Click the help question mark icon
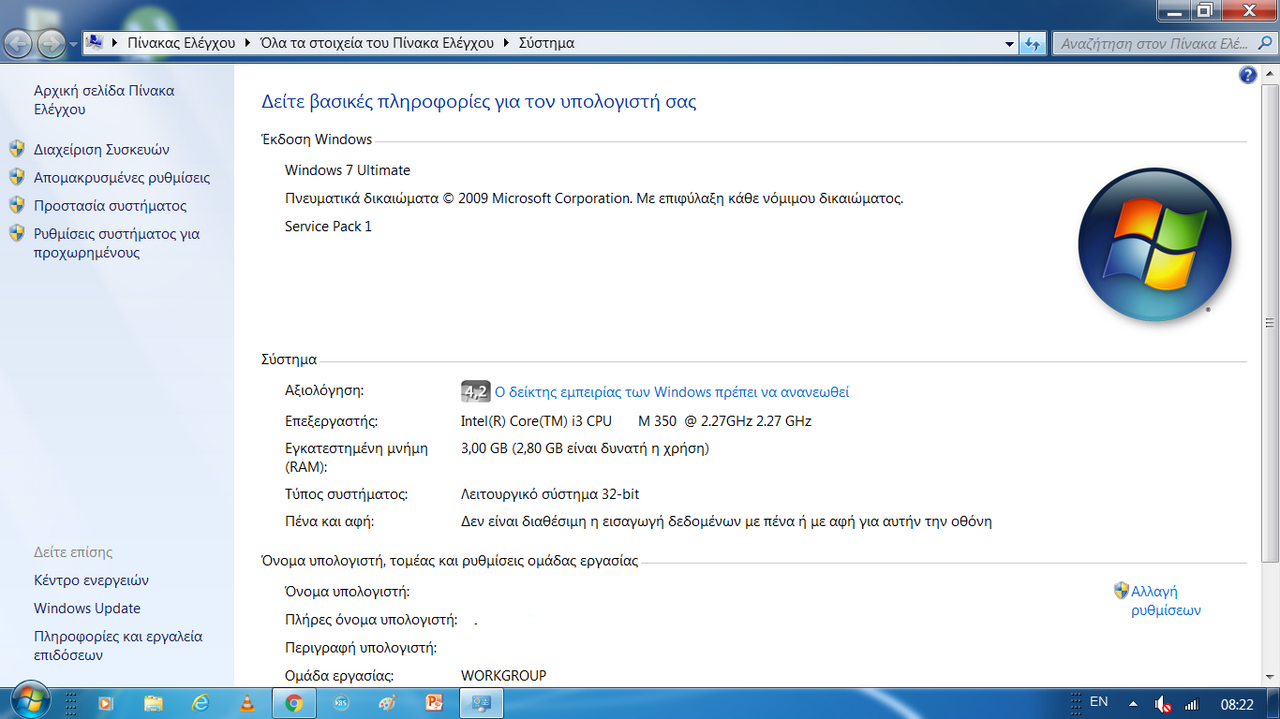Image resolution: width=1280 pixels, height=719 pixels. [1248, 75]
